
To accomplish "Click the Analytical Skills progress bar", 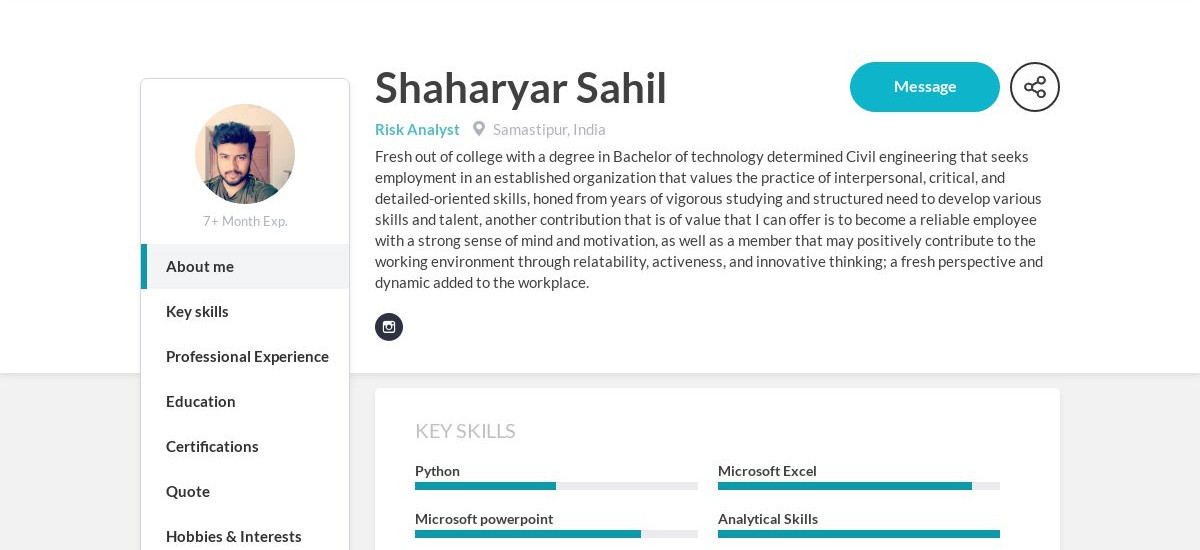I will (859, 534).
